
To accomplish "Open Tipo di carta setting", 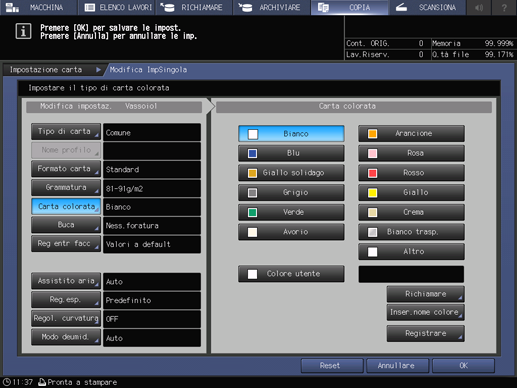I will 66,132.
